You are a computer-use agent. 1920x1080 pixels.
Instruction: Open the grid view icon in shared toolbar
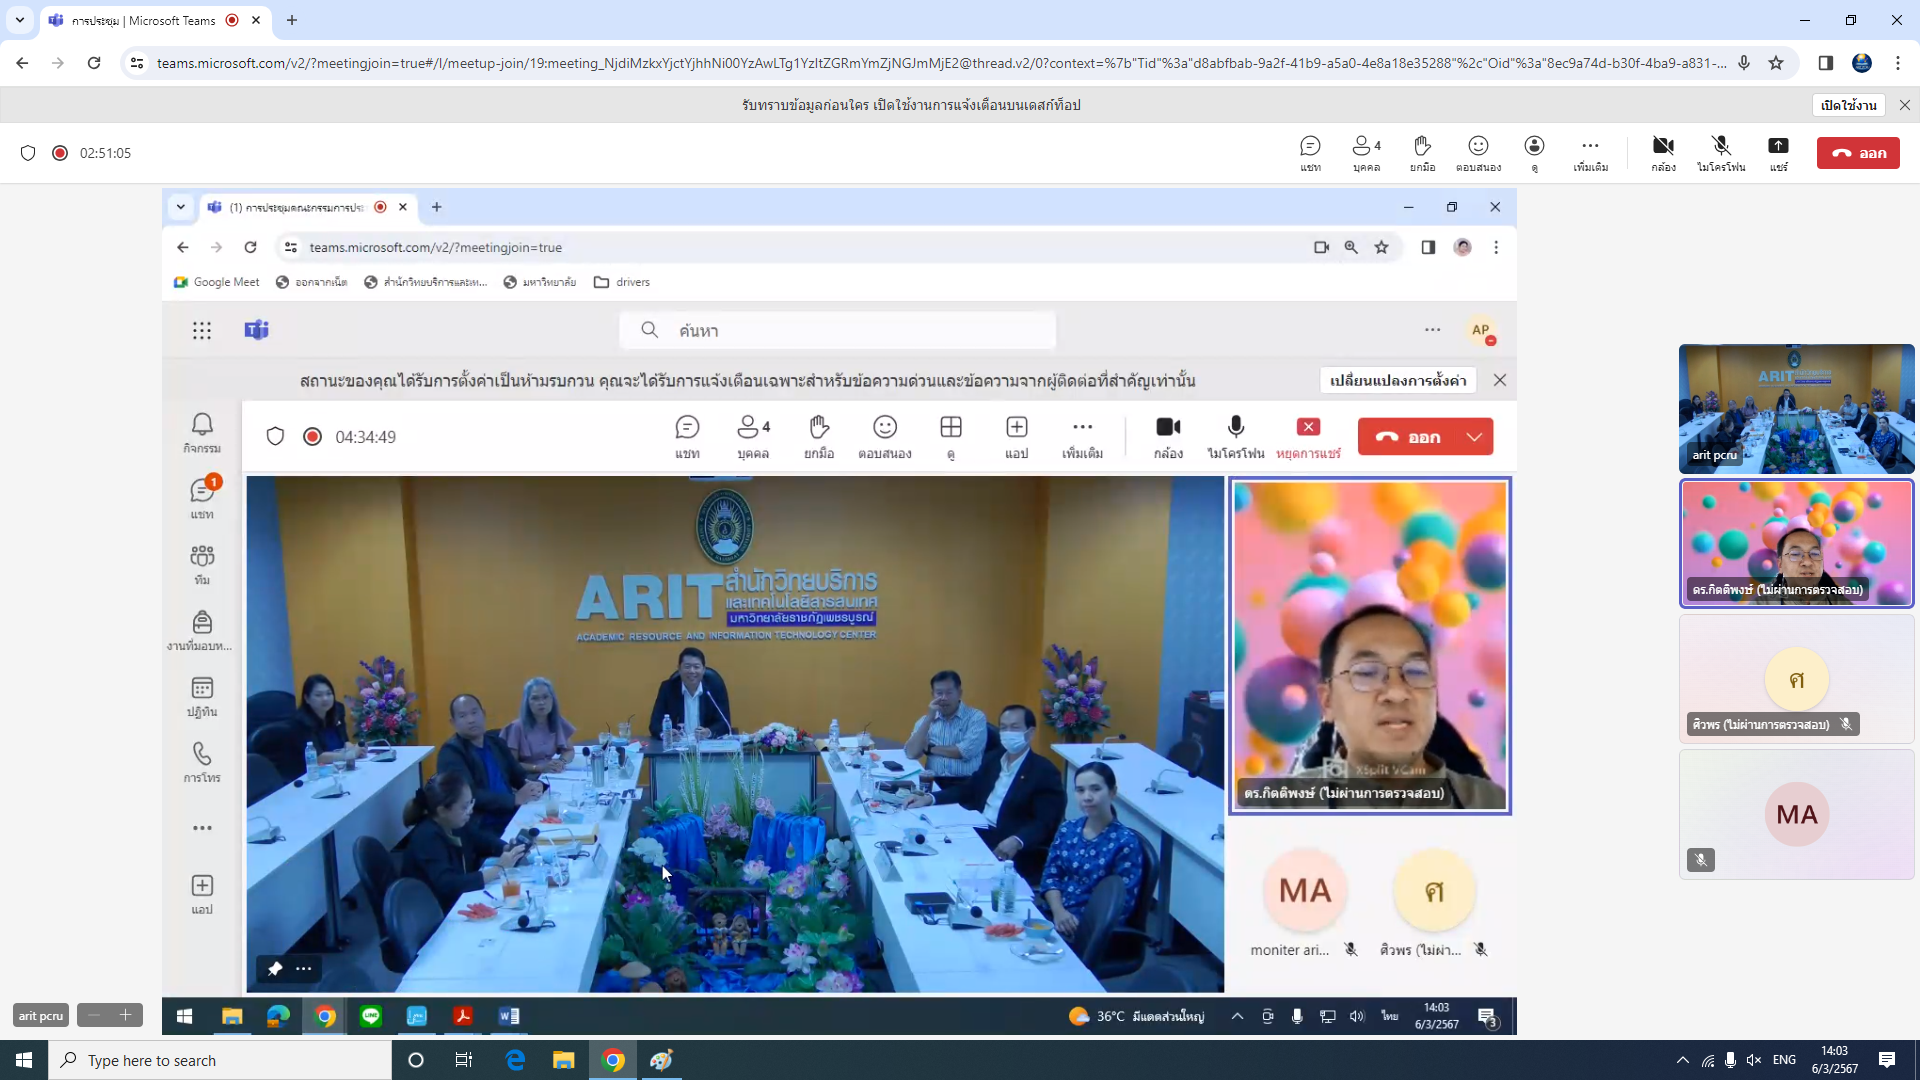(951, 437)
